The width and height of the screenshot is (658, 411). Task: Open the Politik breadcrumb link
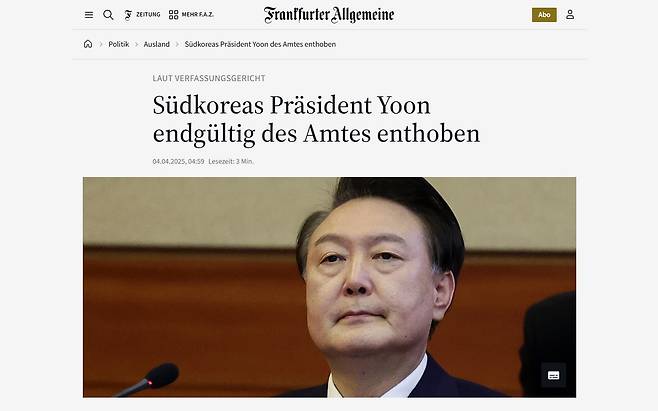119,44
